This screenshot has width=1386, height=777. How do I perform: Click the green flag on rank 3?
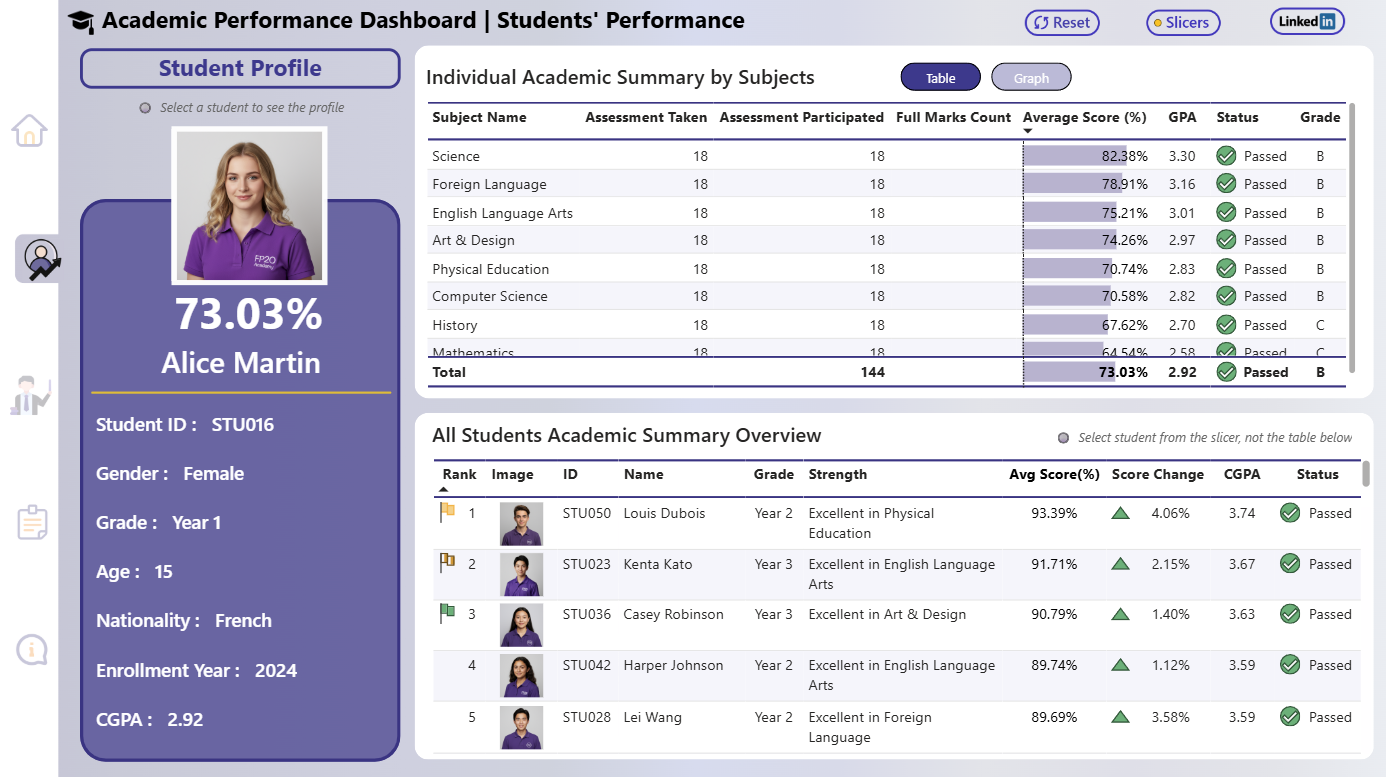(448, 613)
